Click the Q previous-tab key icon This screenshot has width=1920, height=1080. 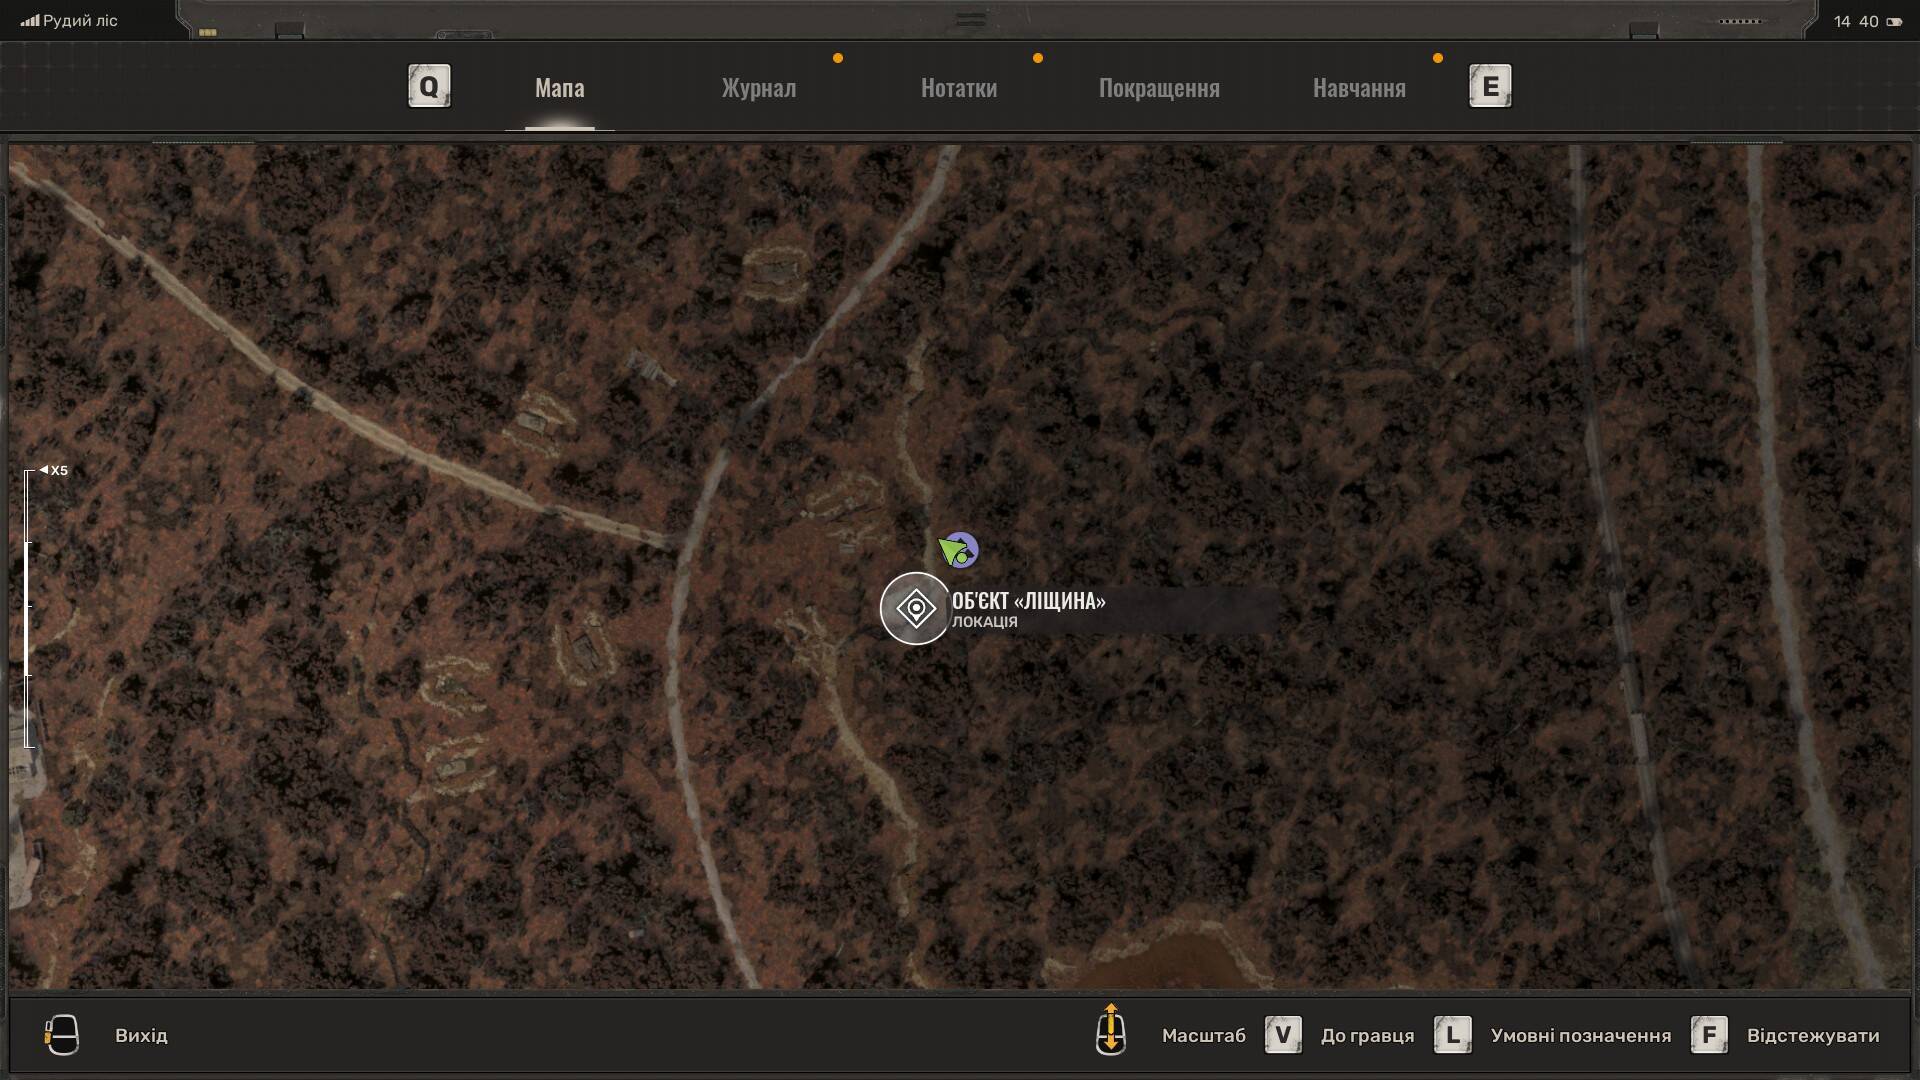point(429,87)
